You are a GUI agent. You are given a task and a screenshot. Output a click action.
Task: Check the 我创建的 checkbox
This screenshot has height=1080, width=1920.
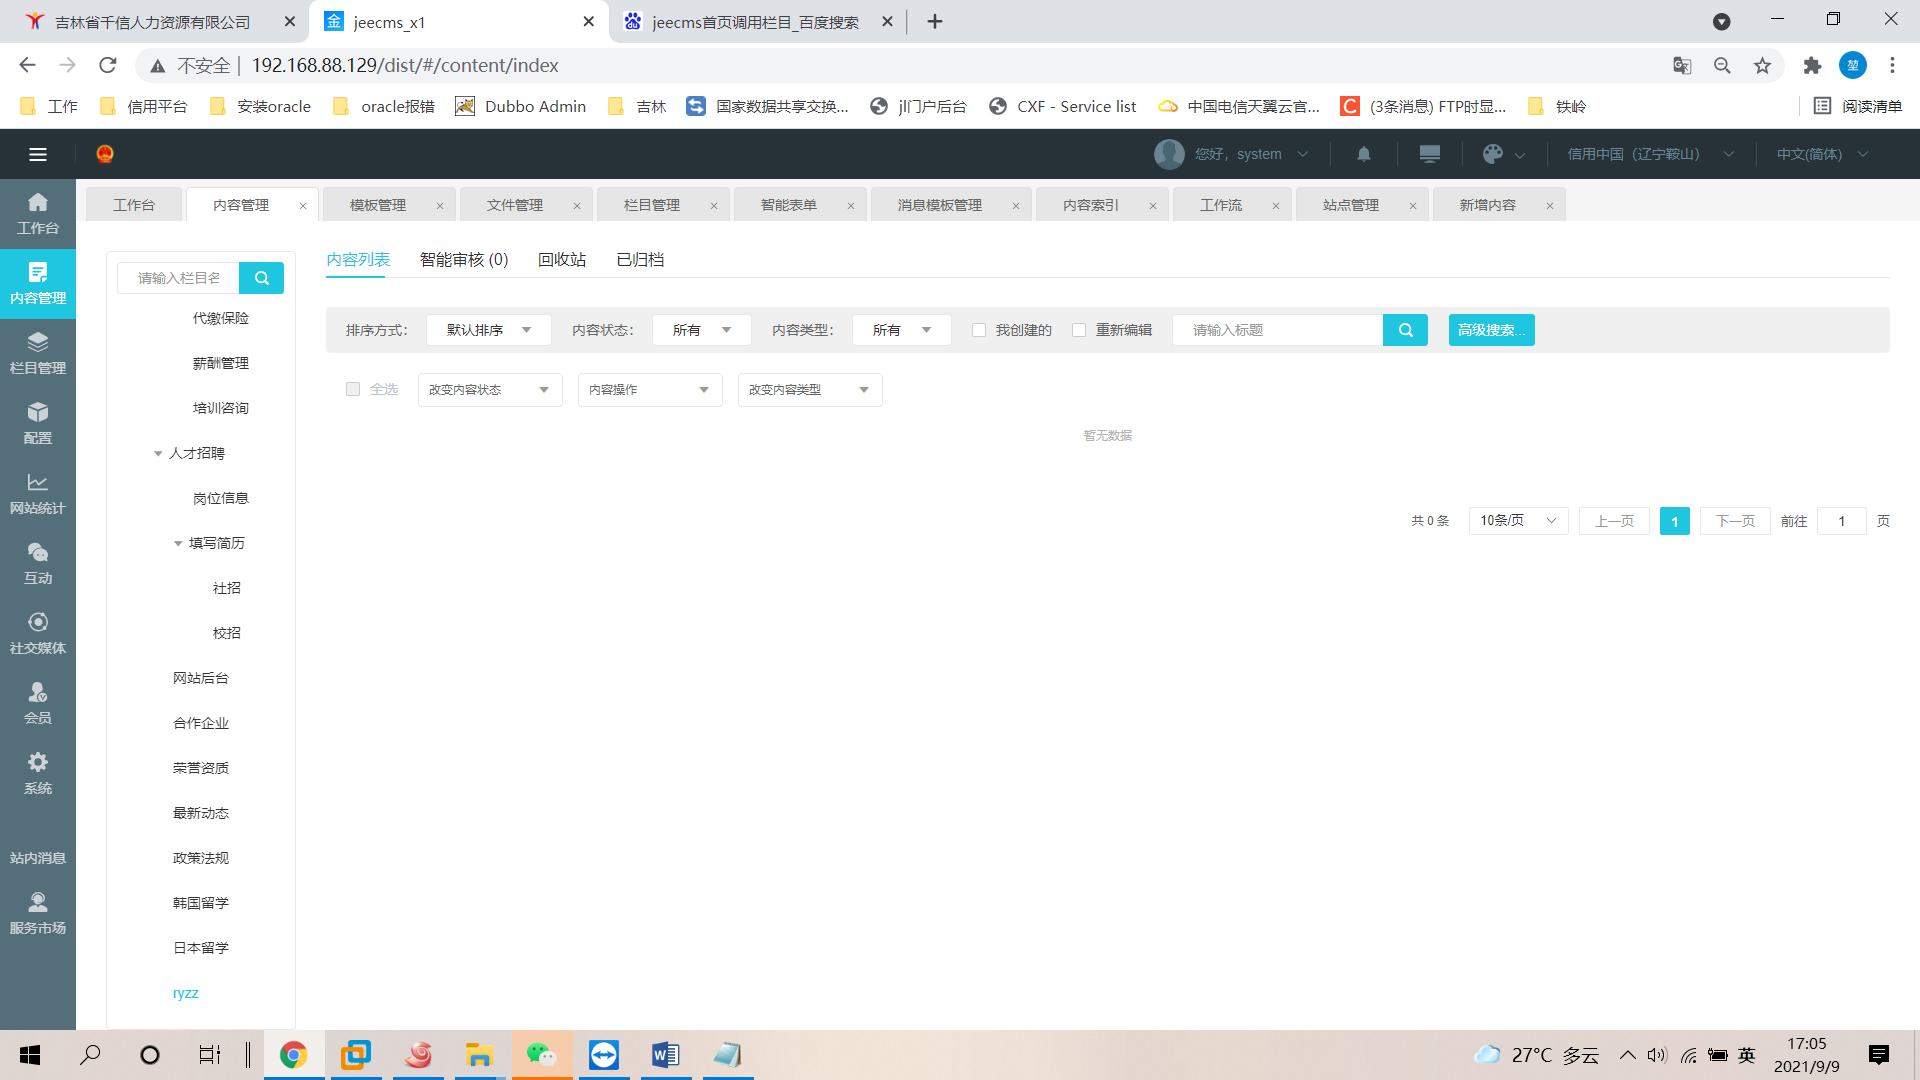[979, 330]
